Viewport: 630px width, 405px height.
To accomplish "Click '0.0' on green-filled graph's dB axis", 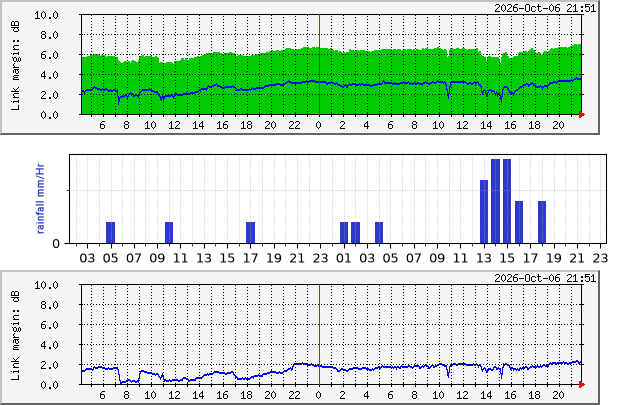I will 49,115.
